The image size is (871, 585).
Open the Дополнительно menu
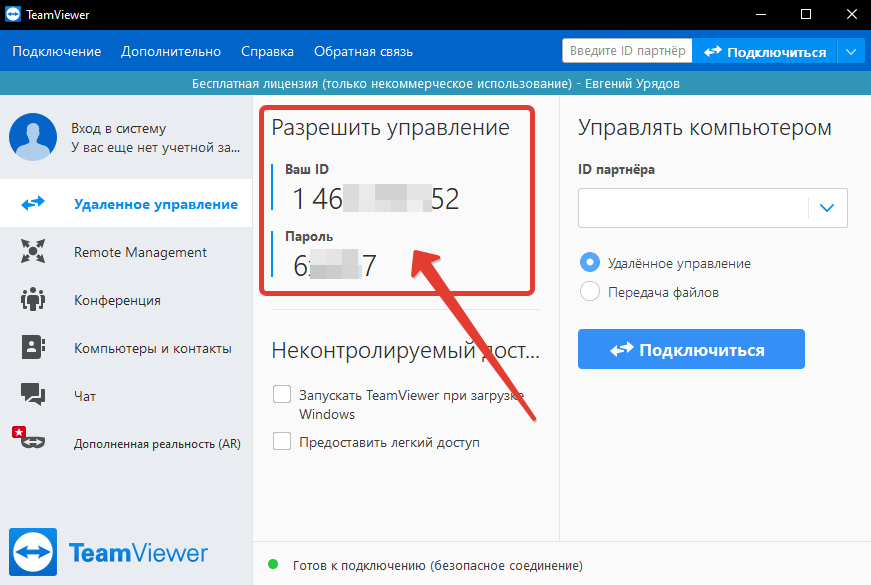pyautogui.click(x=171, y=52)
